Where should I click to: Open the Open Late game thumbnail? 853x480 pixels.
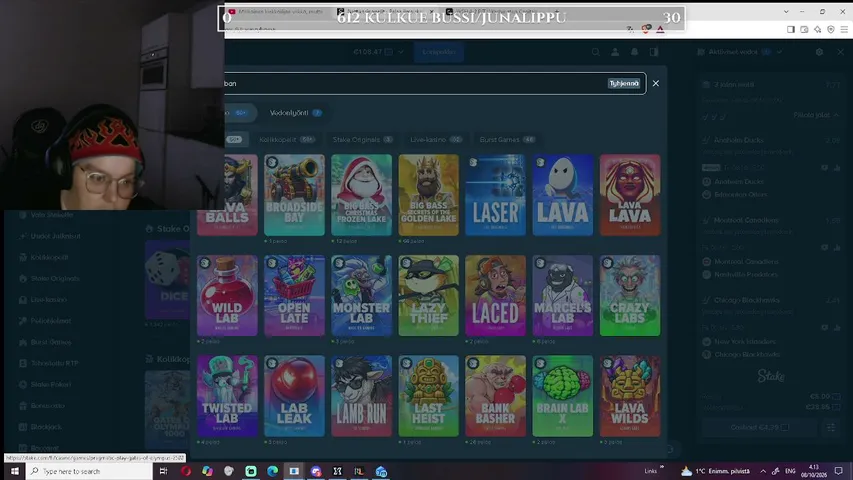click(294, 296)
